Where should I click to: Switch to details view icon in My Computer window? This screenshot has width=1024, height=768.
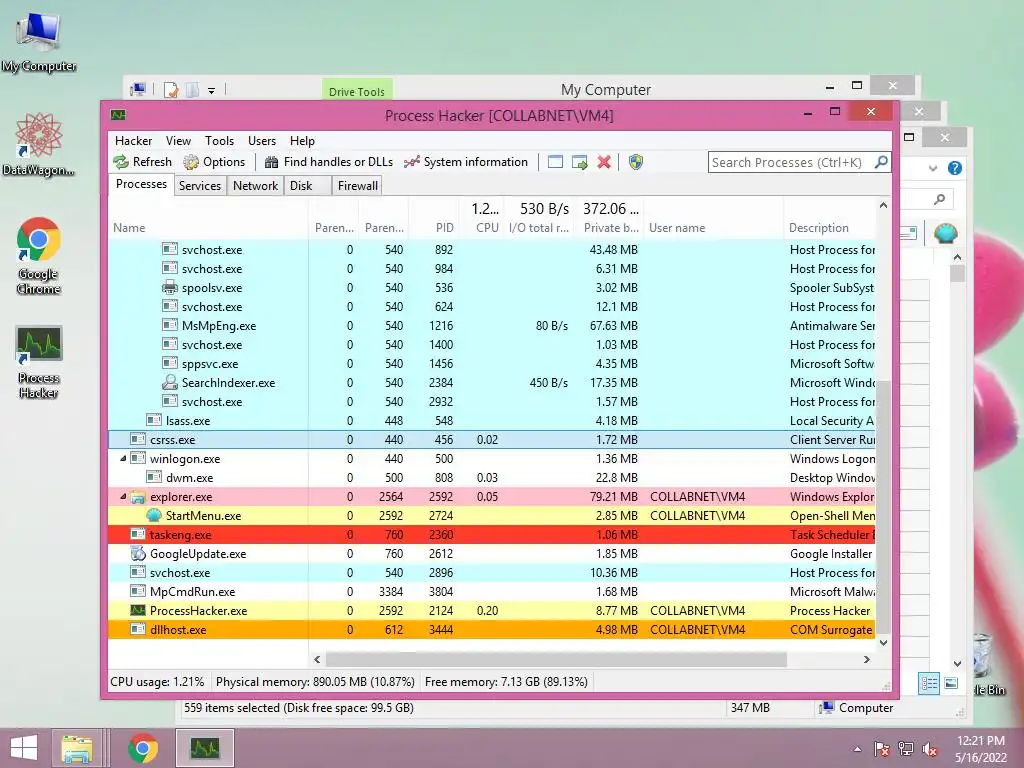929,684
